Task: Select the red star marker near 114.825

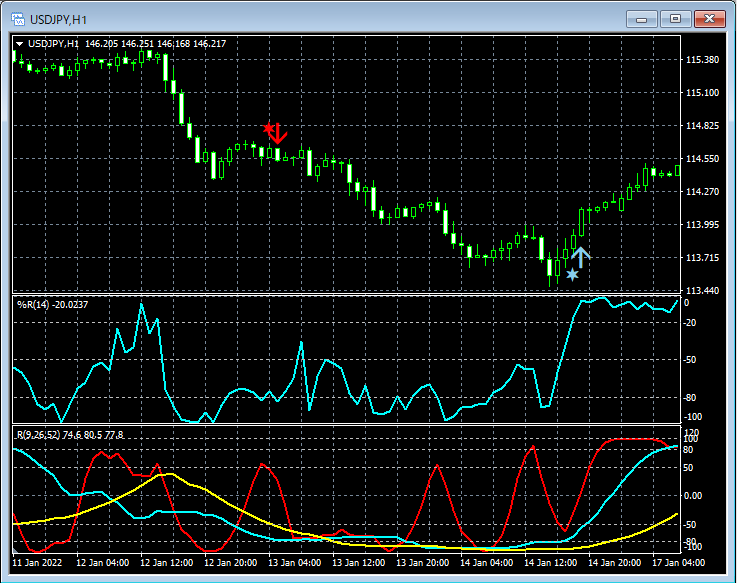Action: click(x=268, y=128)
